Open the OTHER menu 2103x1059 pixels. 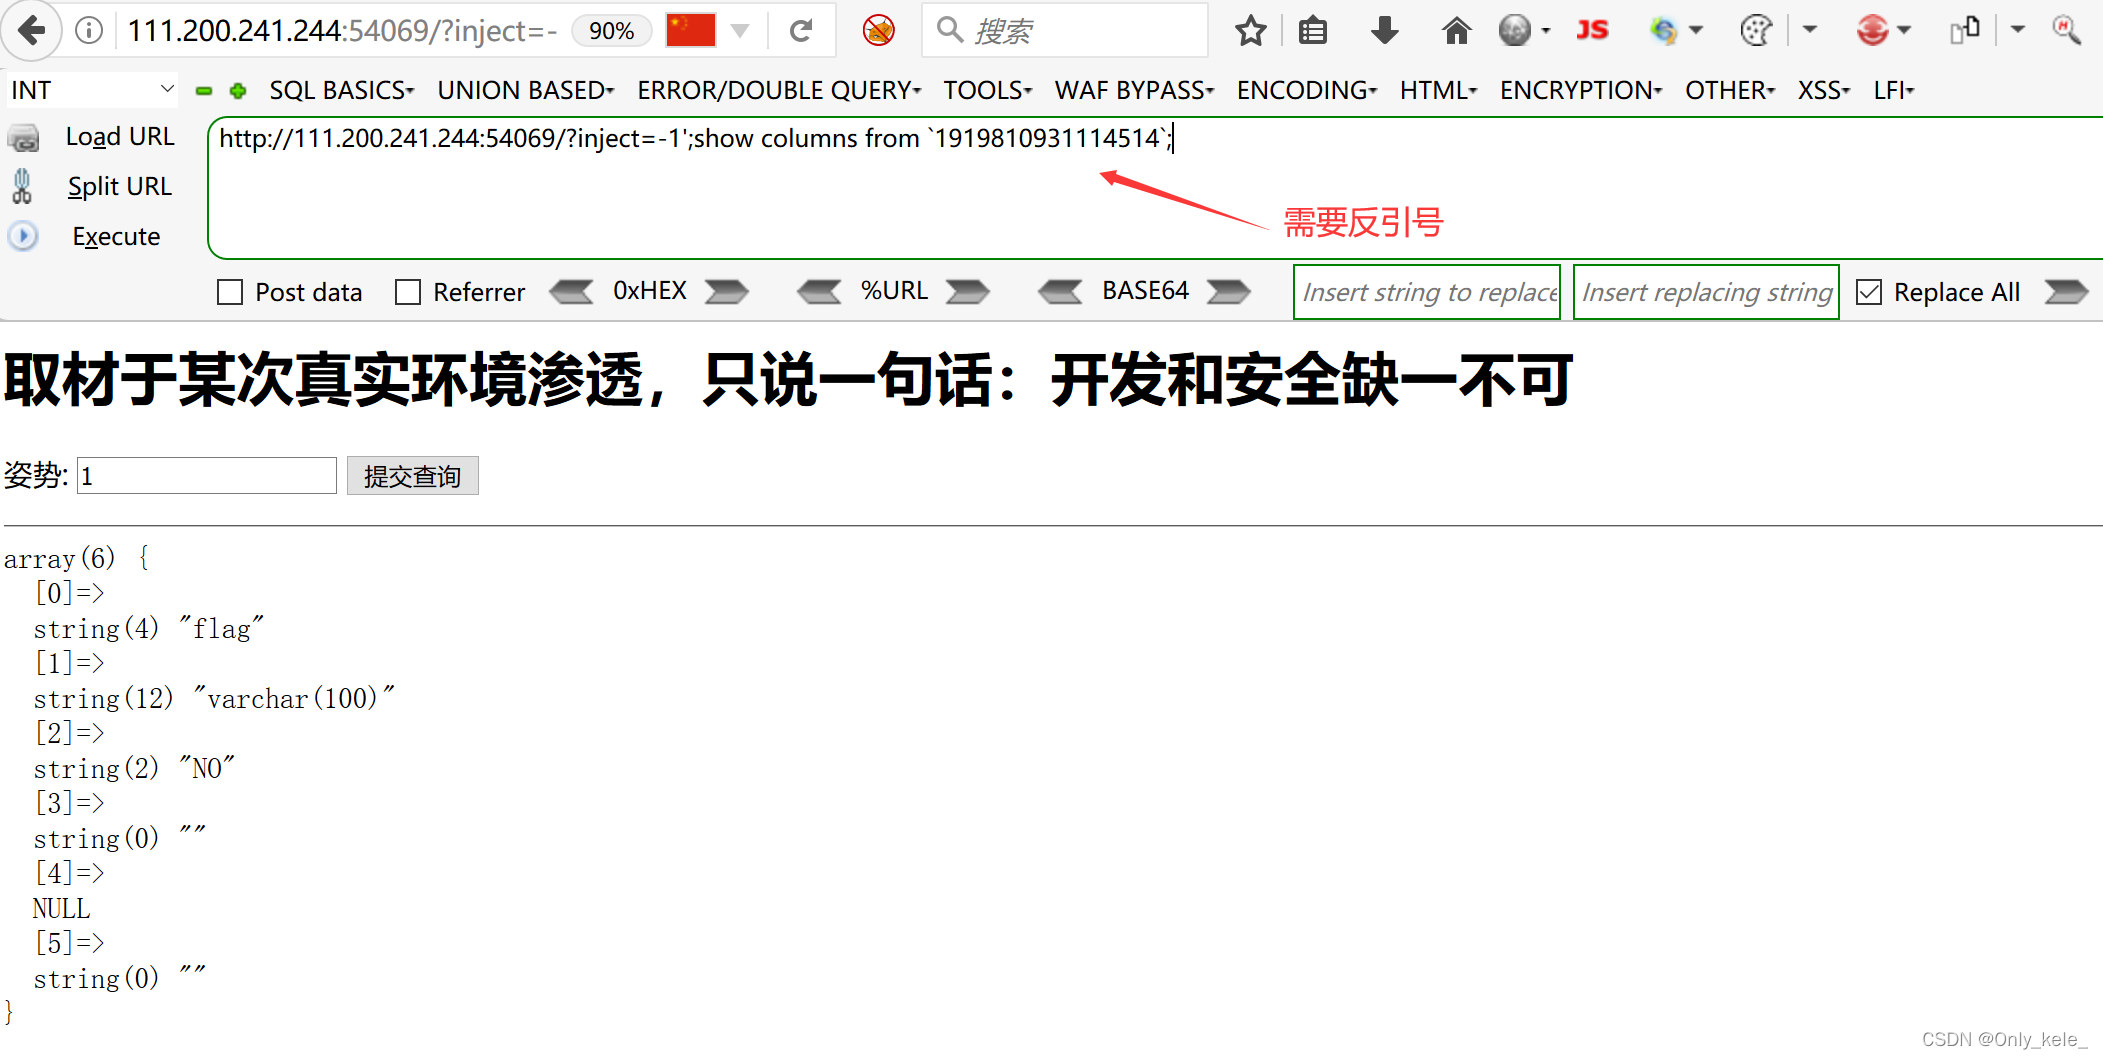point(1730,90)
